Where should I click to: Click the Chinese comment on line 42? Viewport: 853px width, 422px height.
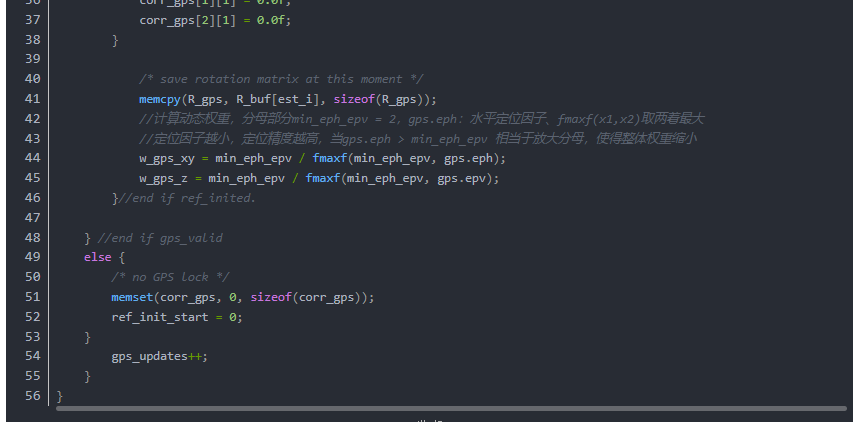tap(422, 119)
